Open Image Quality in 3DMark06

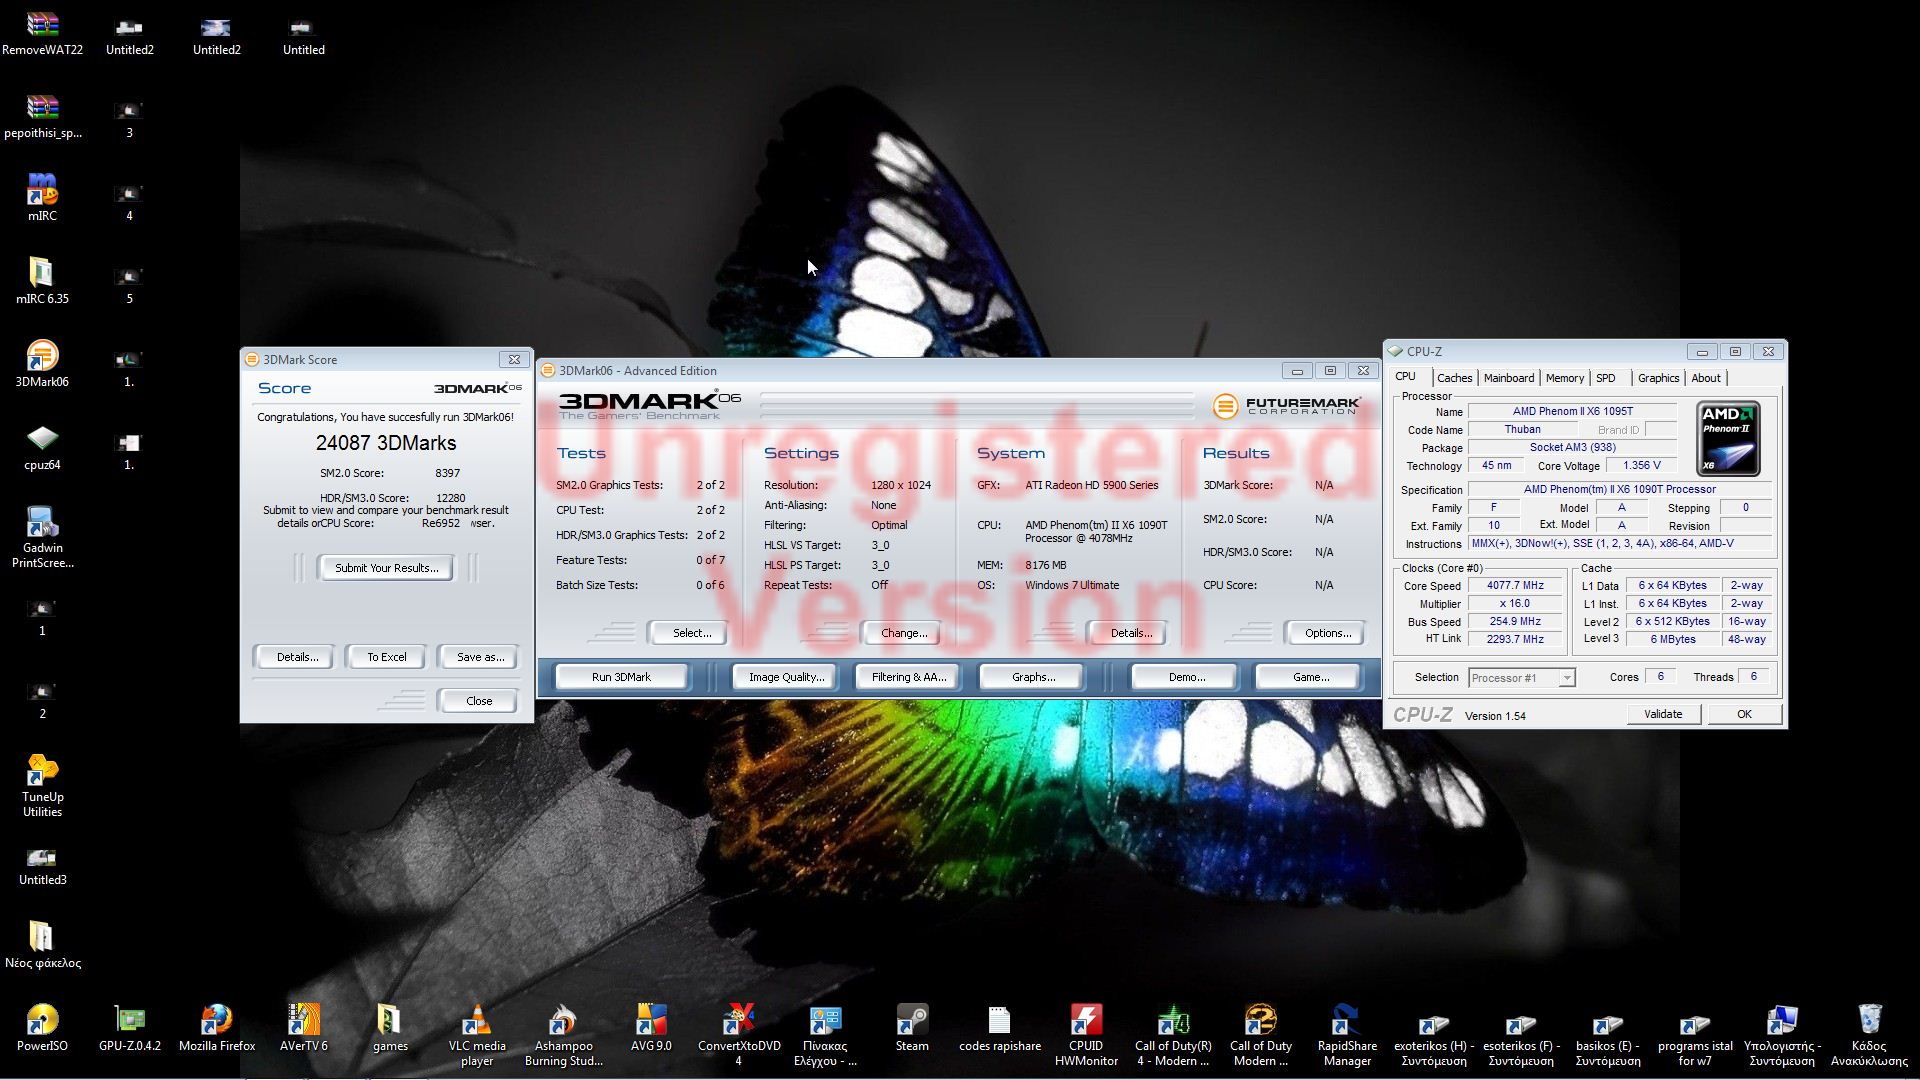786,677
